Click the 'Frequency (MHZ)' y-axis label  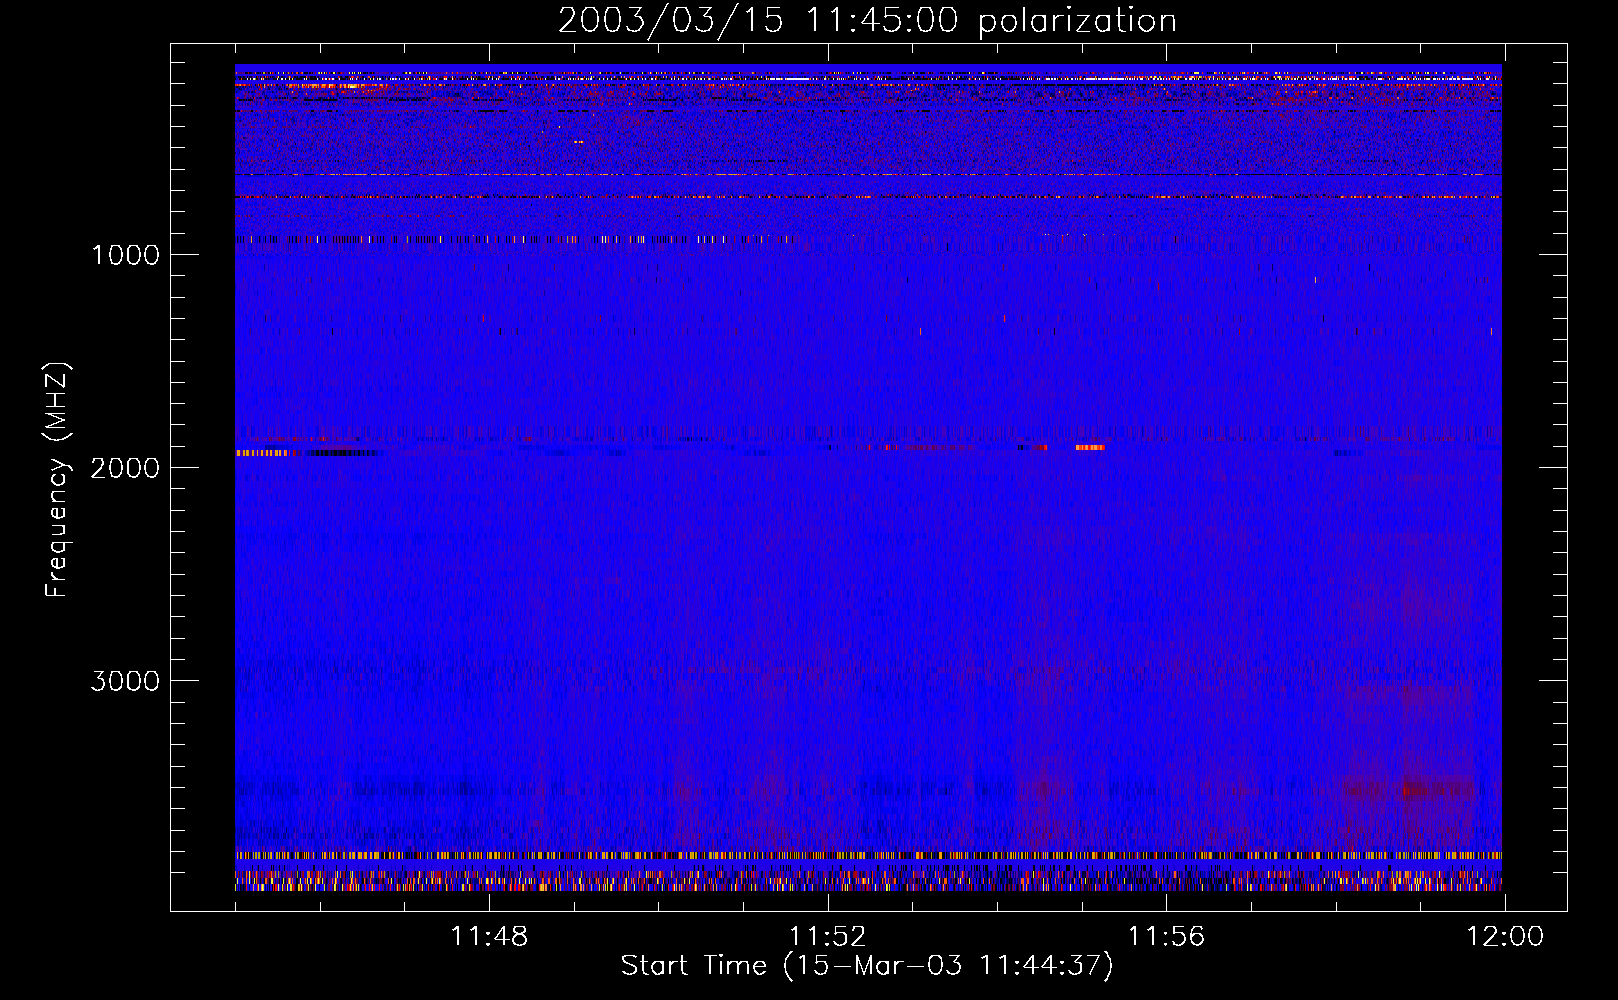57,480
